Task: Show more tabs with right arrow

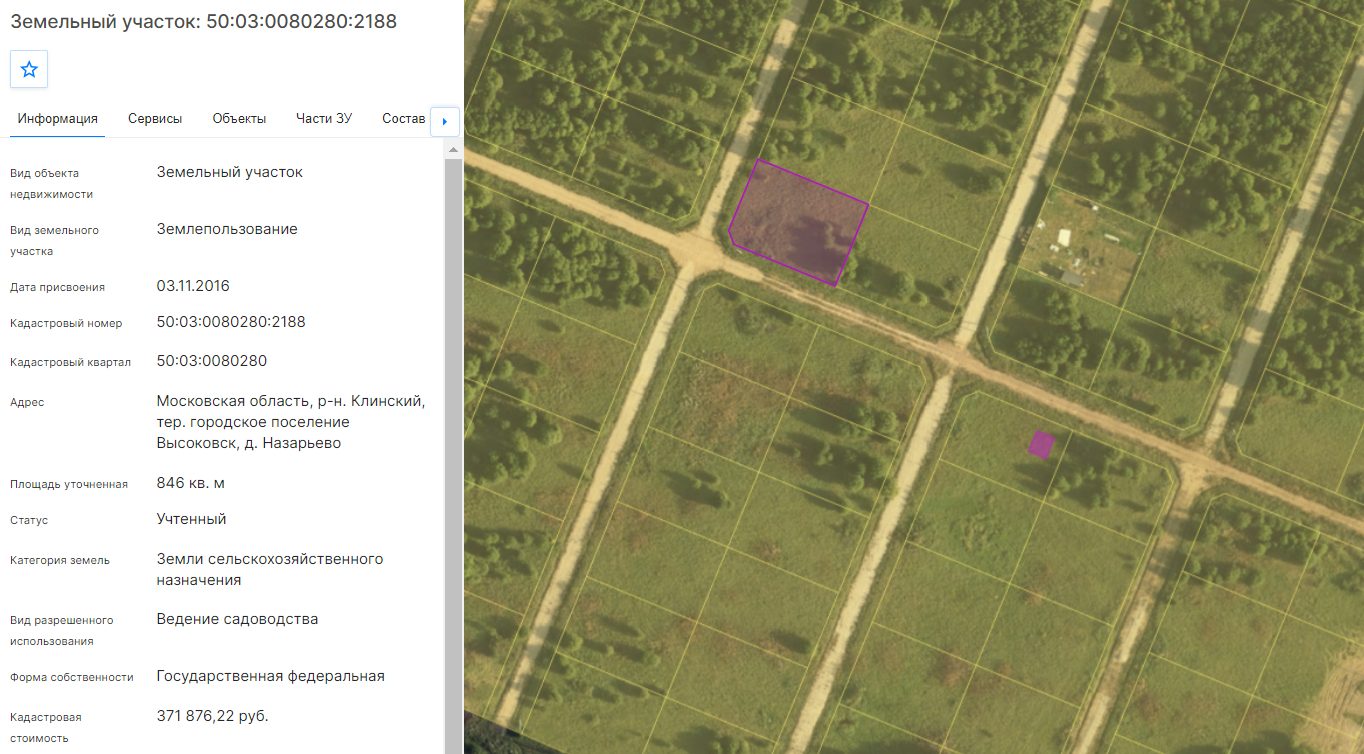Action: tap(444, 122)
